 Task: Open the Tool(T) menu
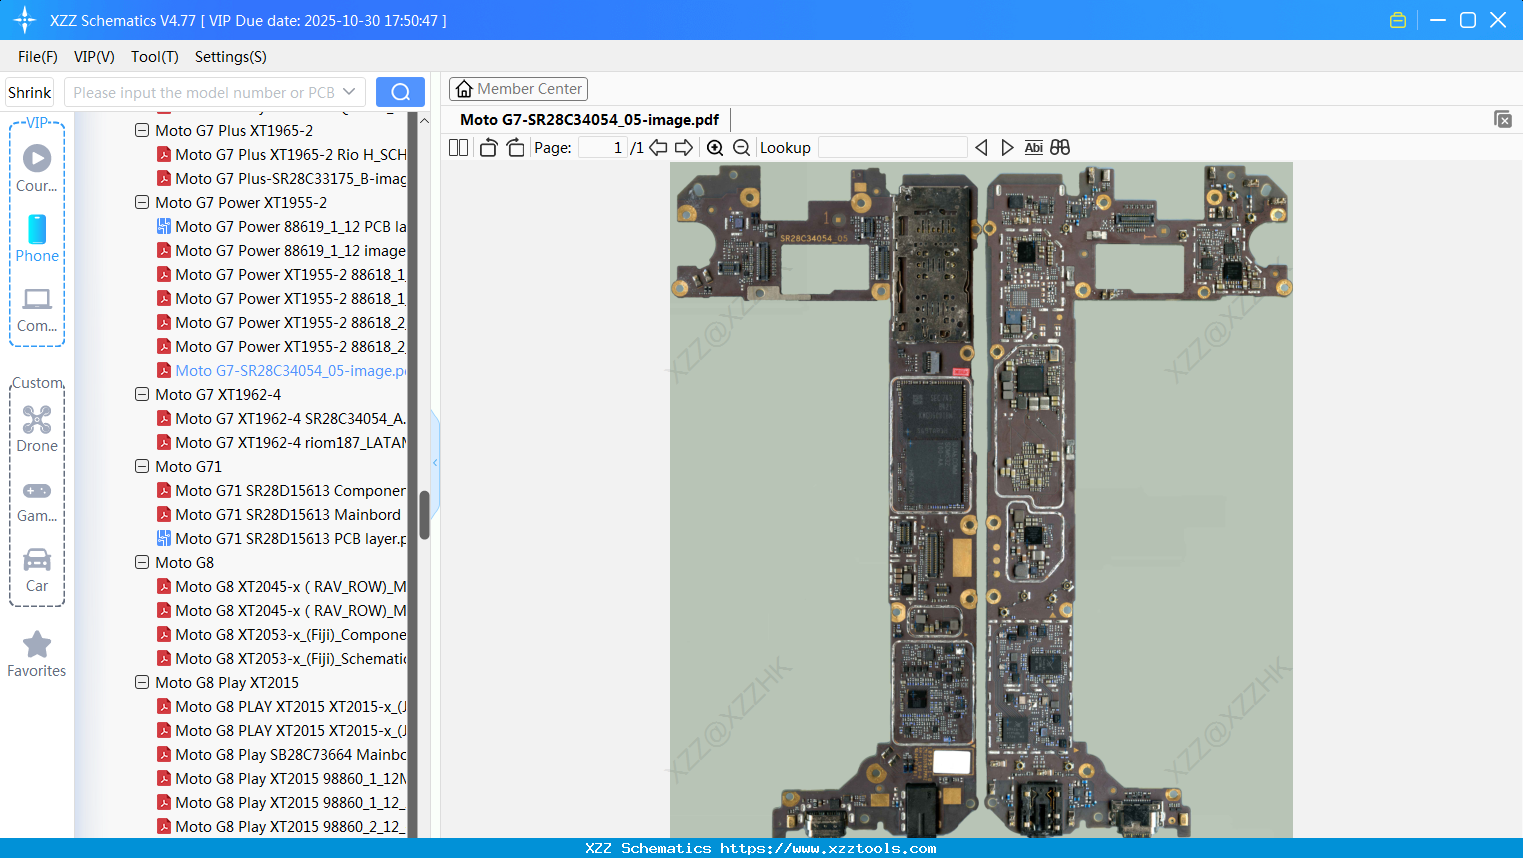(154, 57)
